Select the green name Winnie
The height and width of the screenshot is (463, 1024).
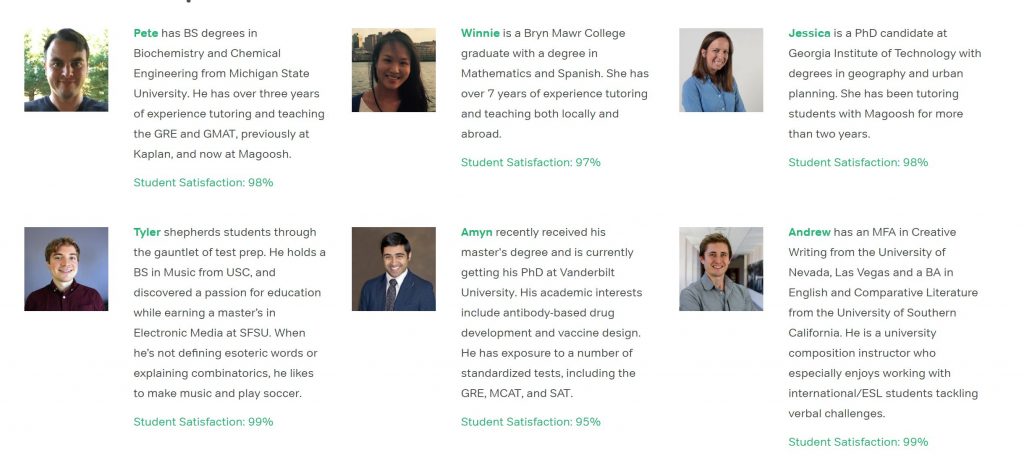click(480, 33)
